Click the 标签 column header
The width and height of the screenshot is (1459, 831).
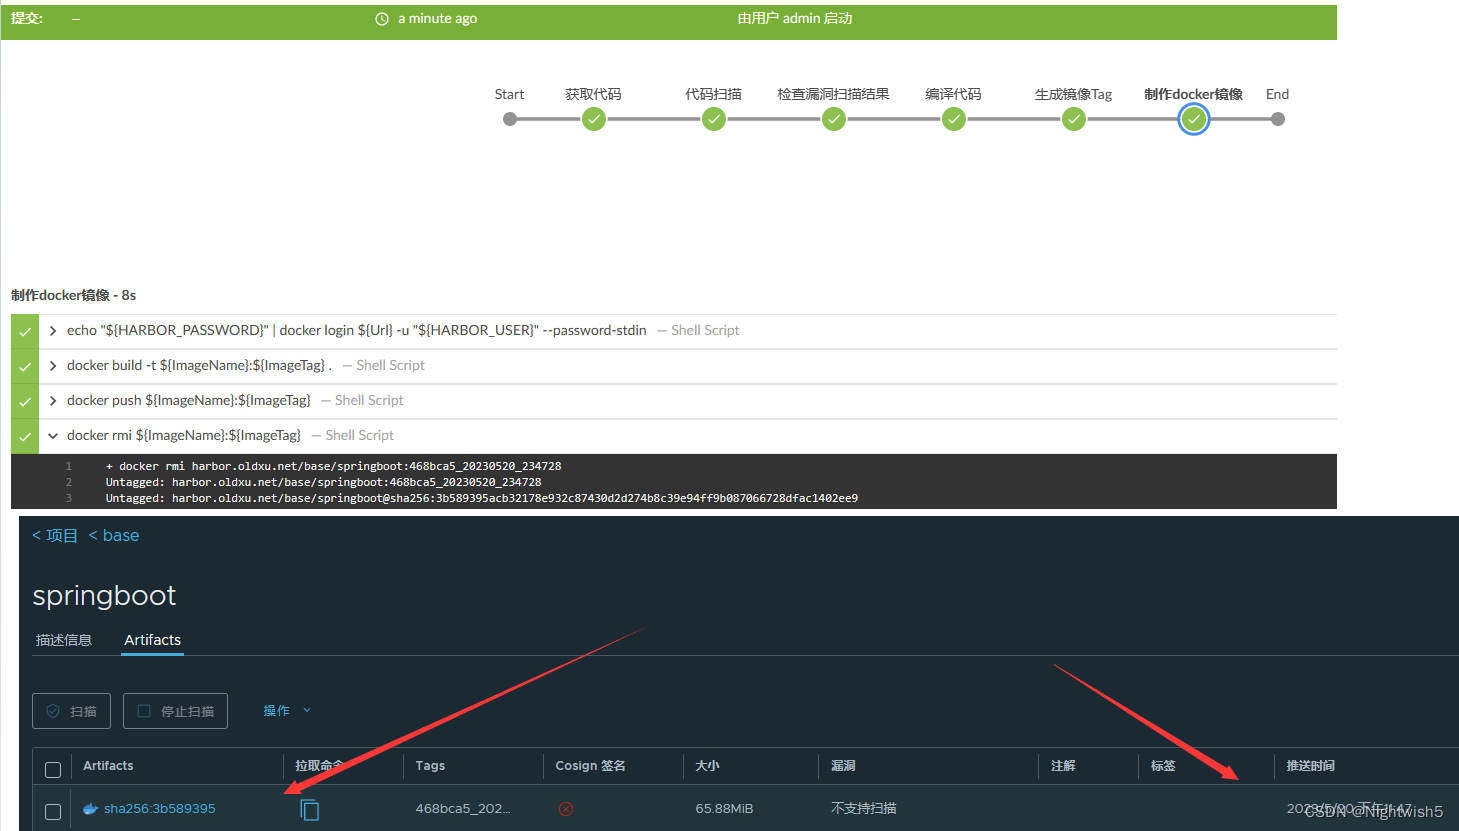1163,766
